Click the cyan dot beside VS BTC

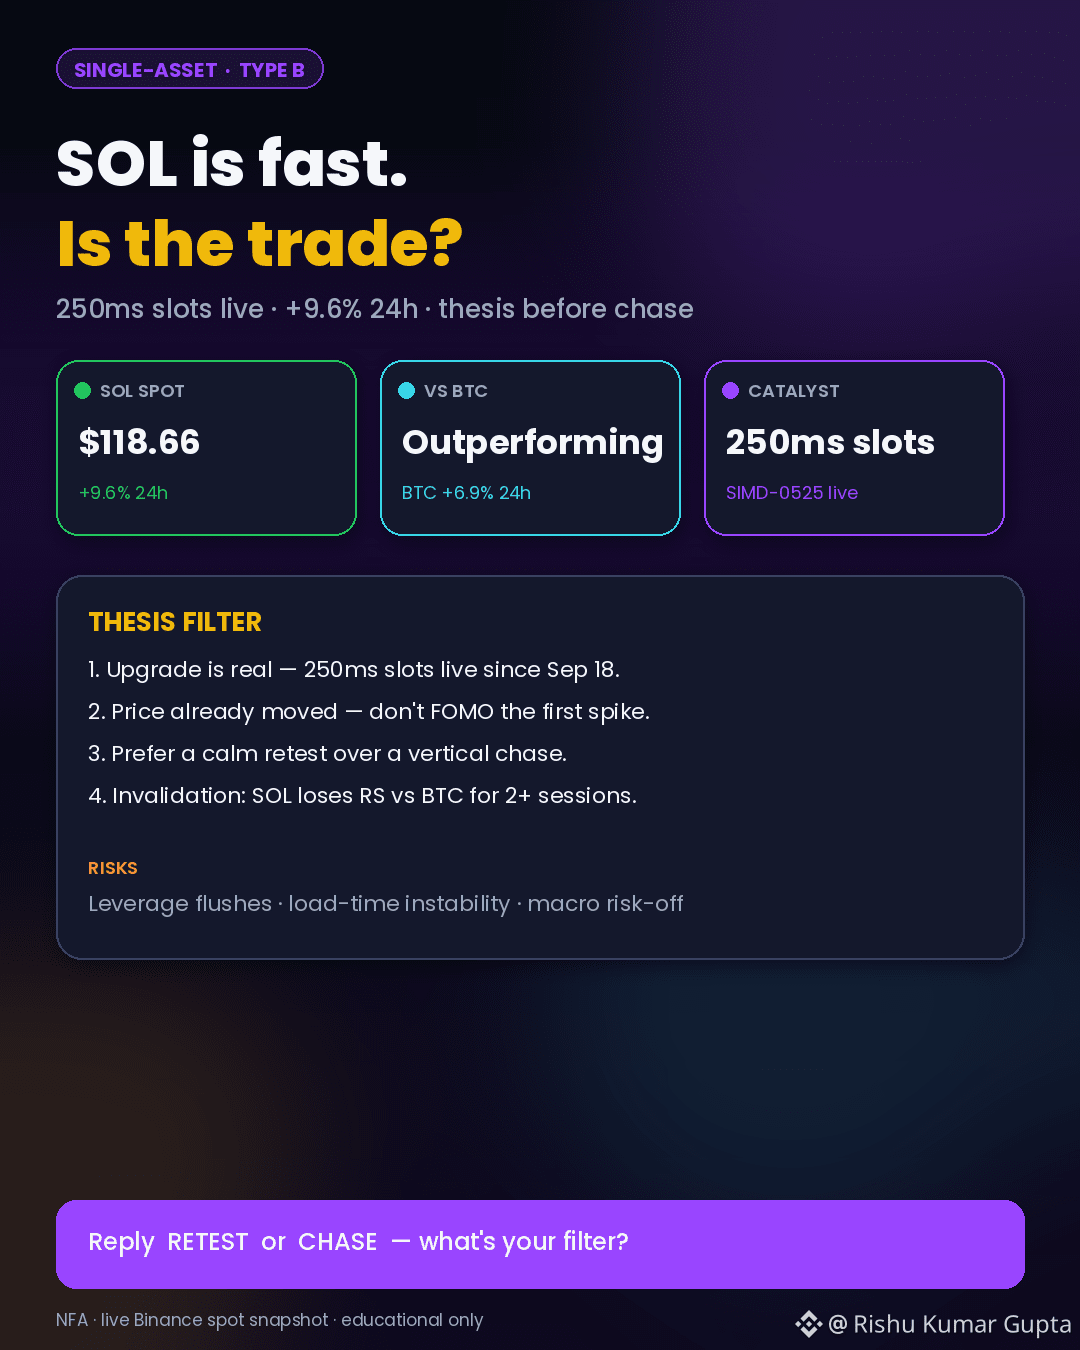click(x=407, y=391)
